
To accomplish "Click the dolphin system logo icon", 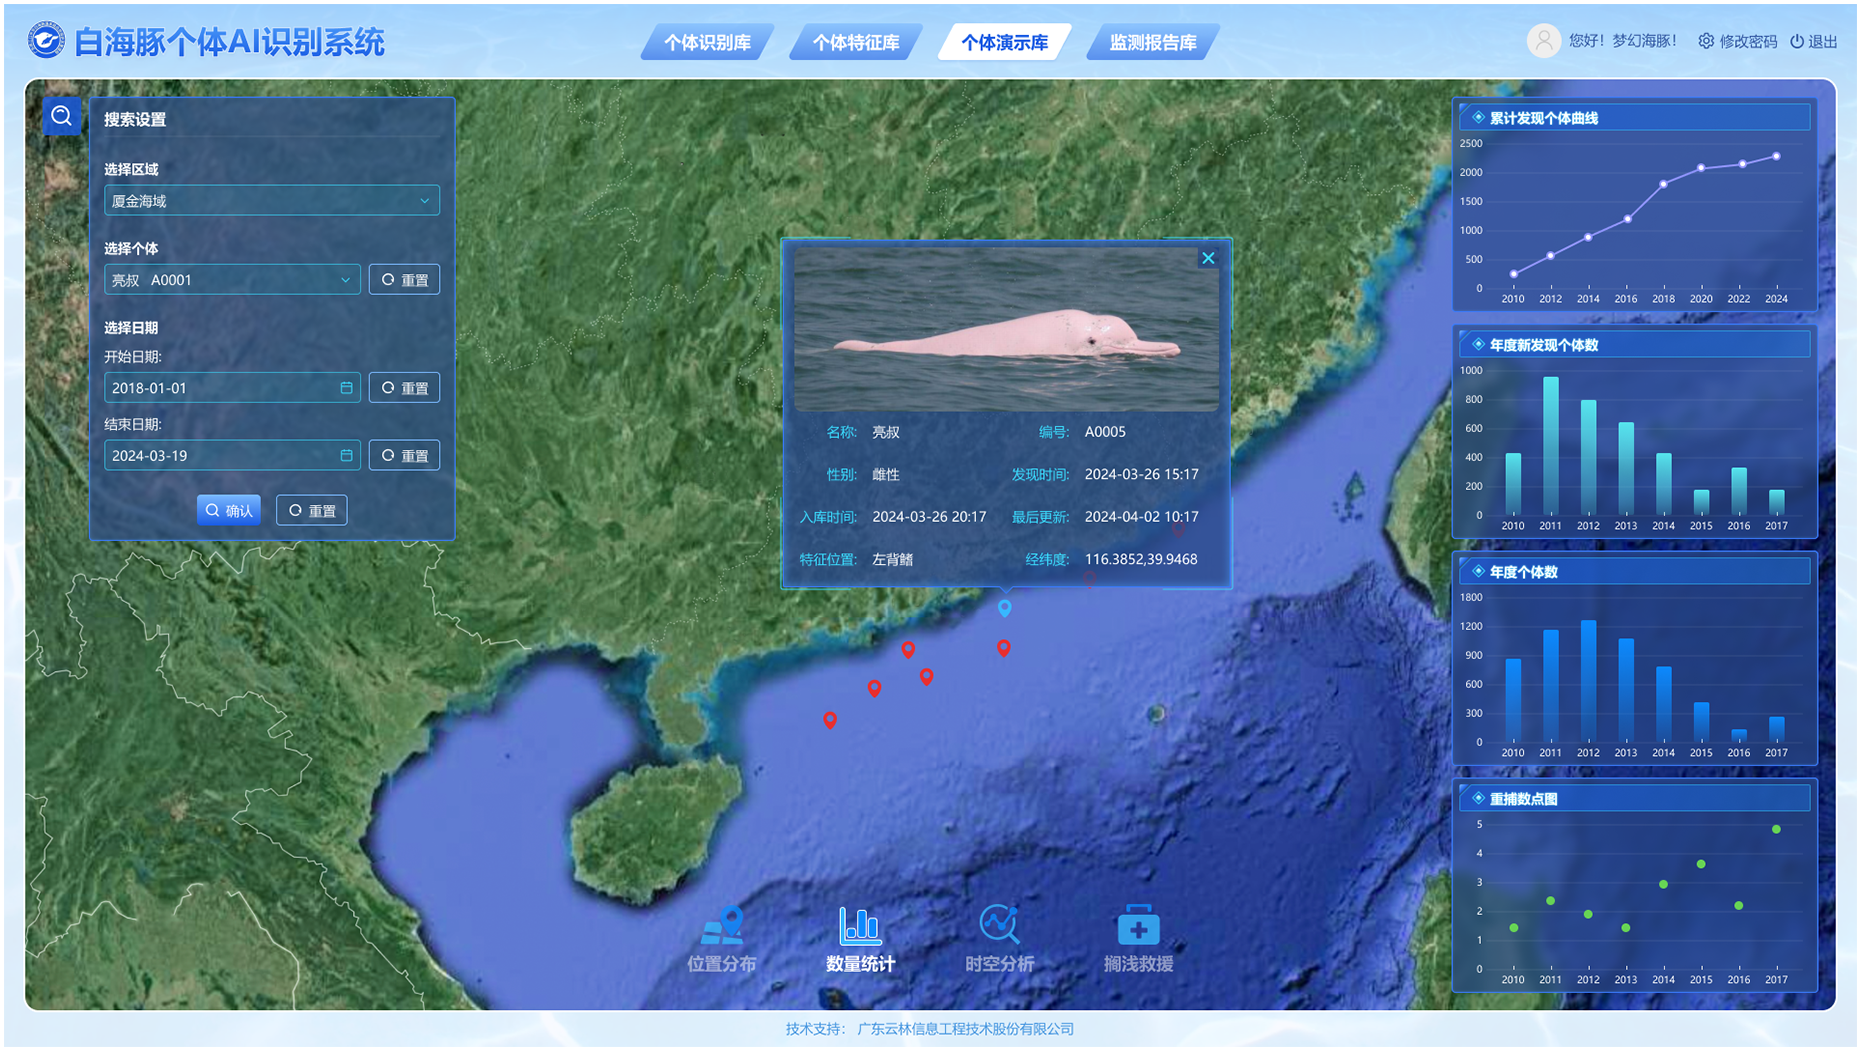I will [46, 41].
